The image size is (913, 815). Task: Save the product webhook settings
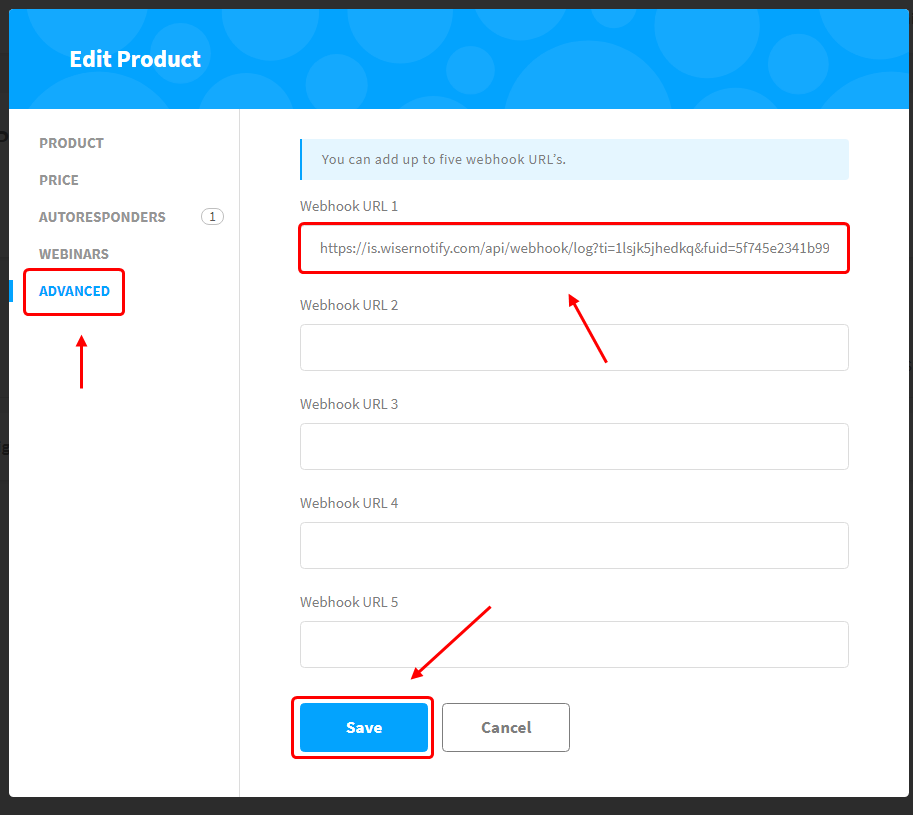[364, 727]
